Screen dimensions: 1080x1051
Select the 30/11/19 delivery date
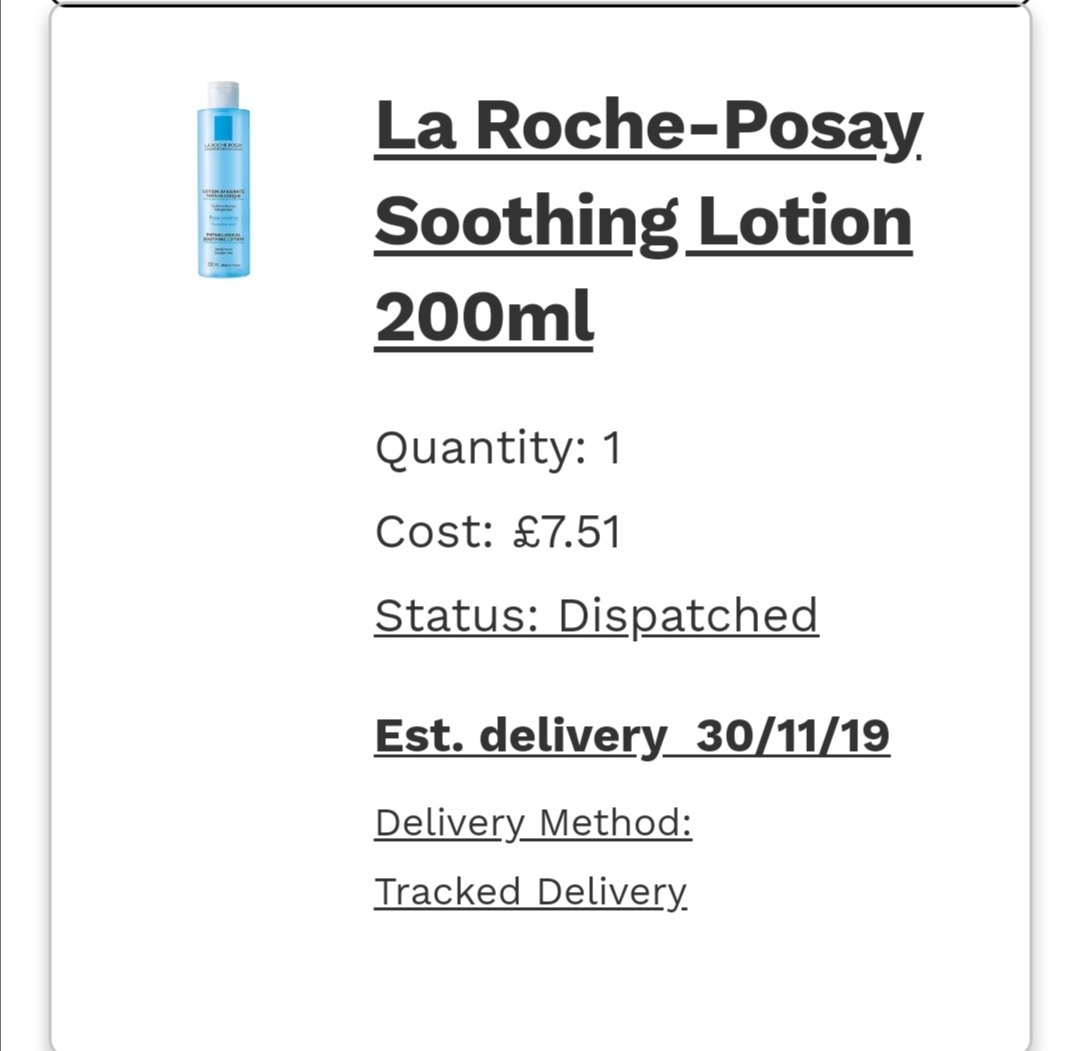pyautogui.click(x=792, y=737)
